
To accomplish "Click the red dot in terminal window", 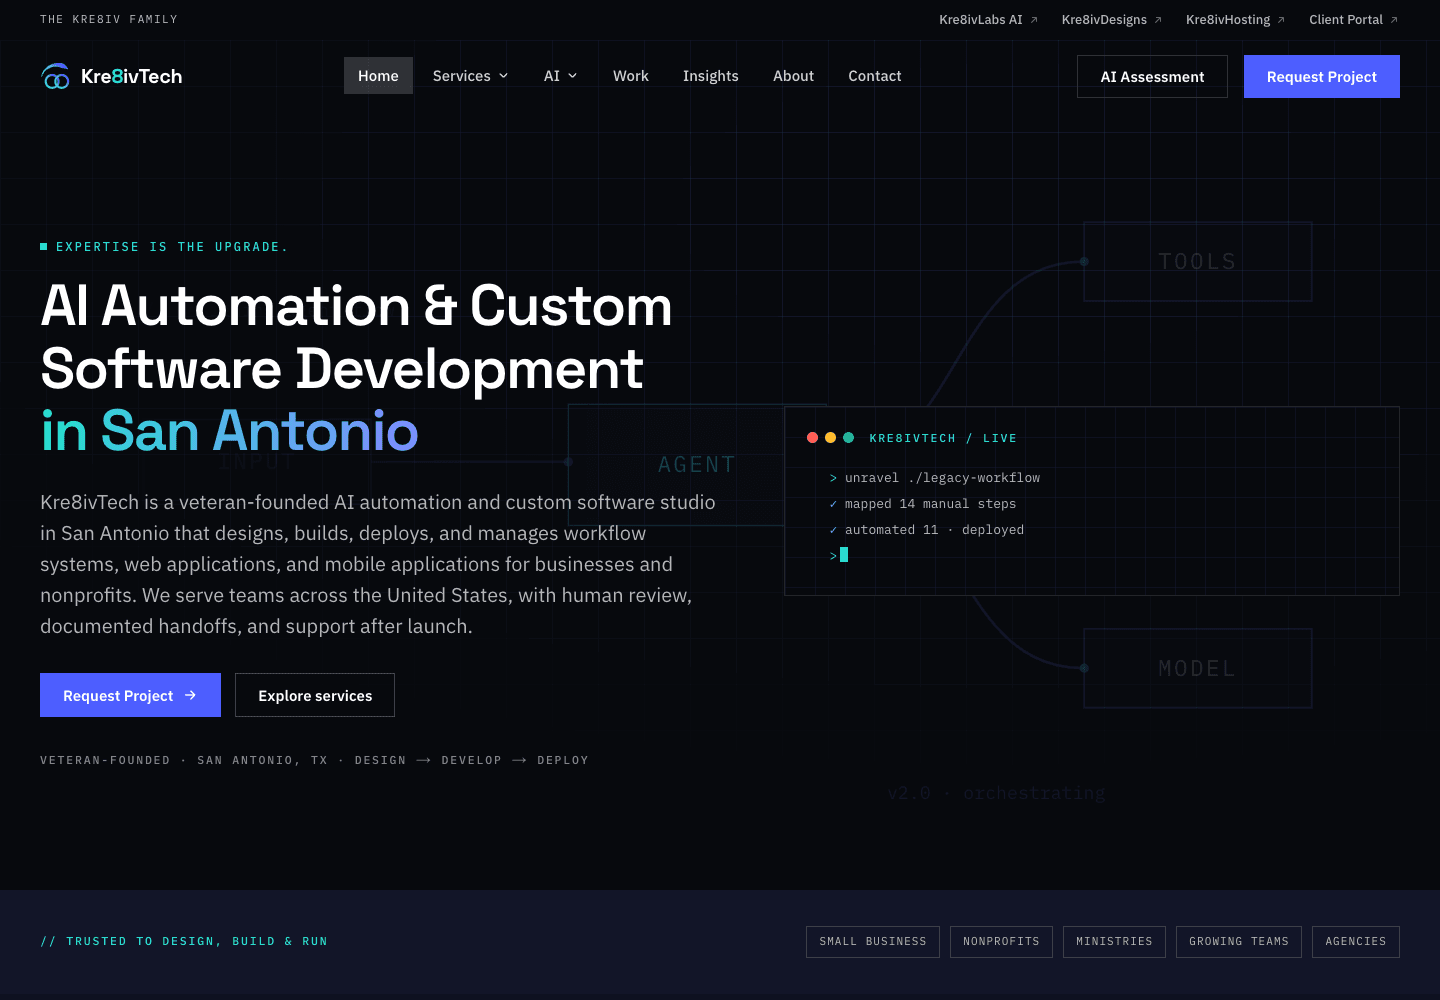I will point(812,438).
